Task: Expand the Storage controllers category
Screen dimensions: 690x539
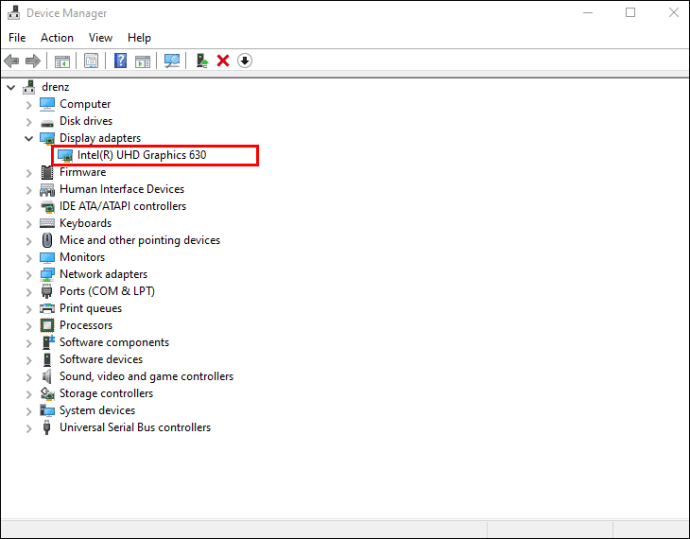Action: pos(29,394)
